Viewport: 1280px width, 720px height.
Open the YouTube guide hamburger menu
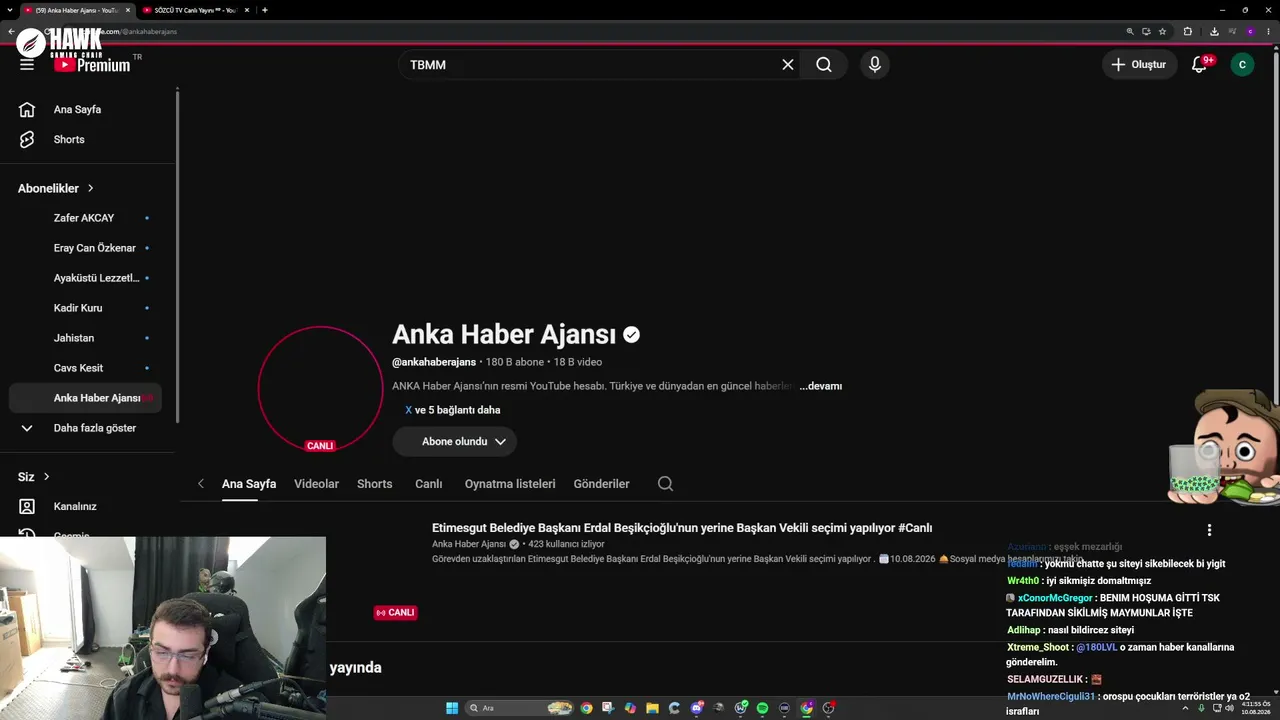(27, 64)
